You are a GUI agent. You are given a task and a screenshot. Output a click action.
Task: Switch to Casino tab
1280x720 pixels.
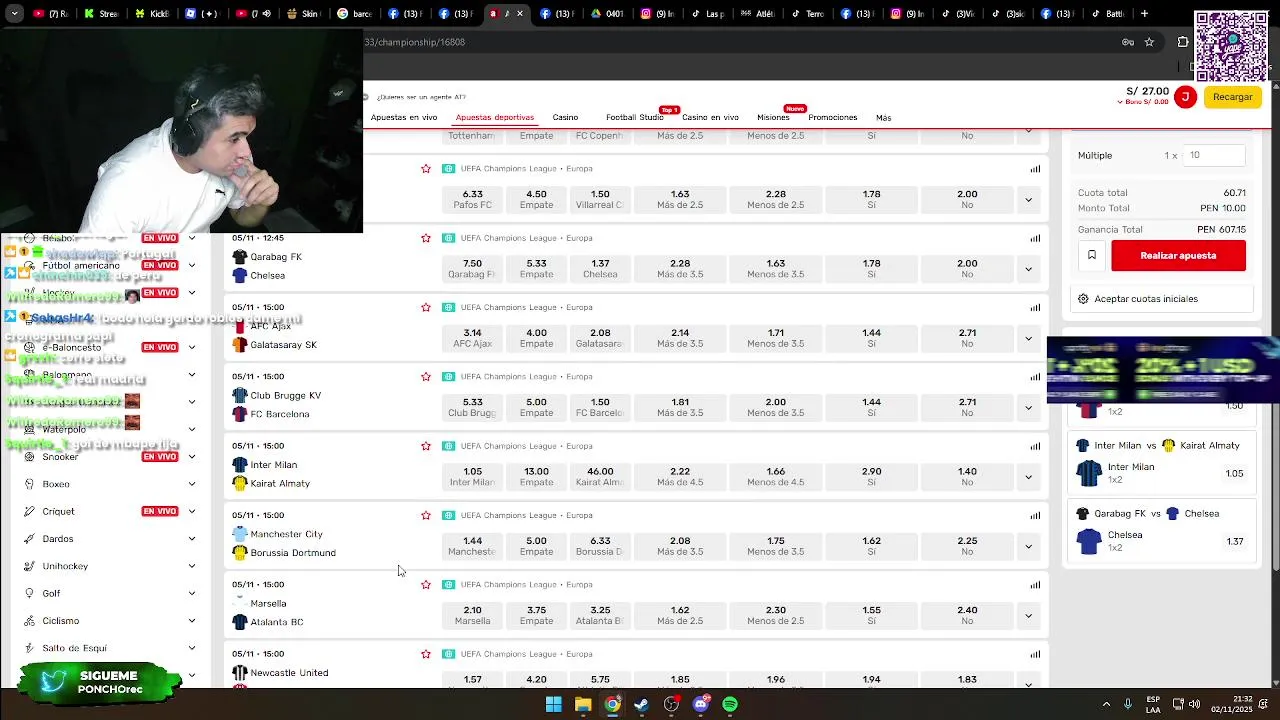coord(565,117)
